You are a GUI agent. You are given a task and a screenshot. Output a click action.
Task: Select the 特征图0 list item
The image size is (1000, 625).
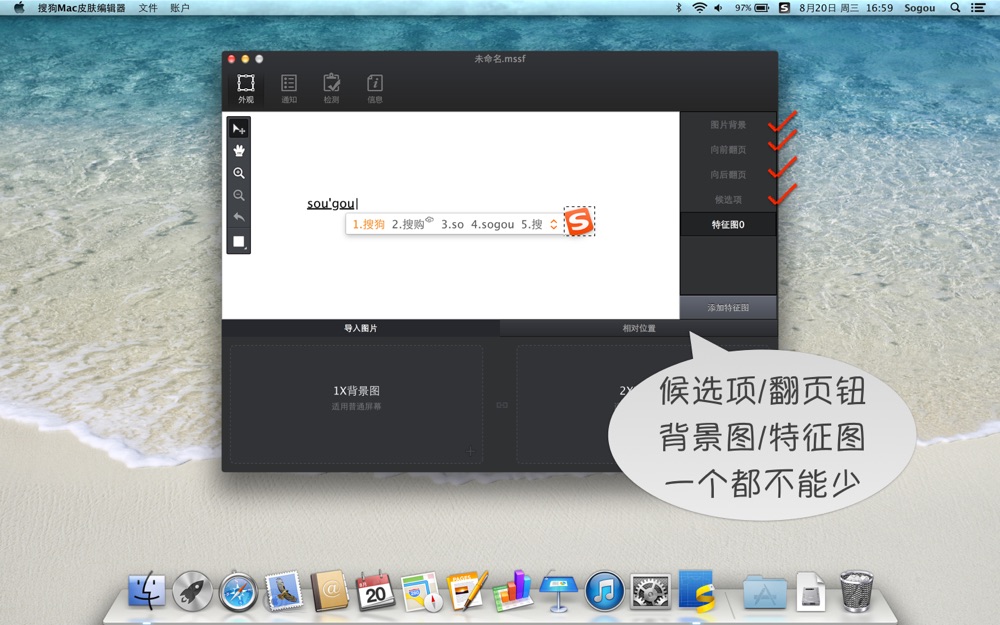(728, 224)
